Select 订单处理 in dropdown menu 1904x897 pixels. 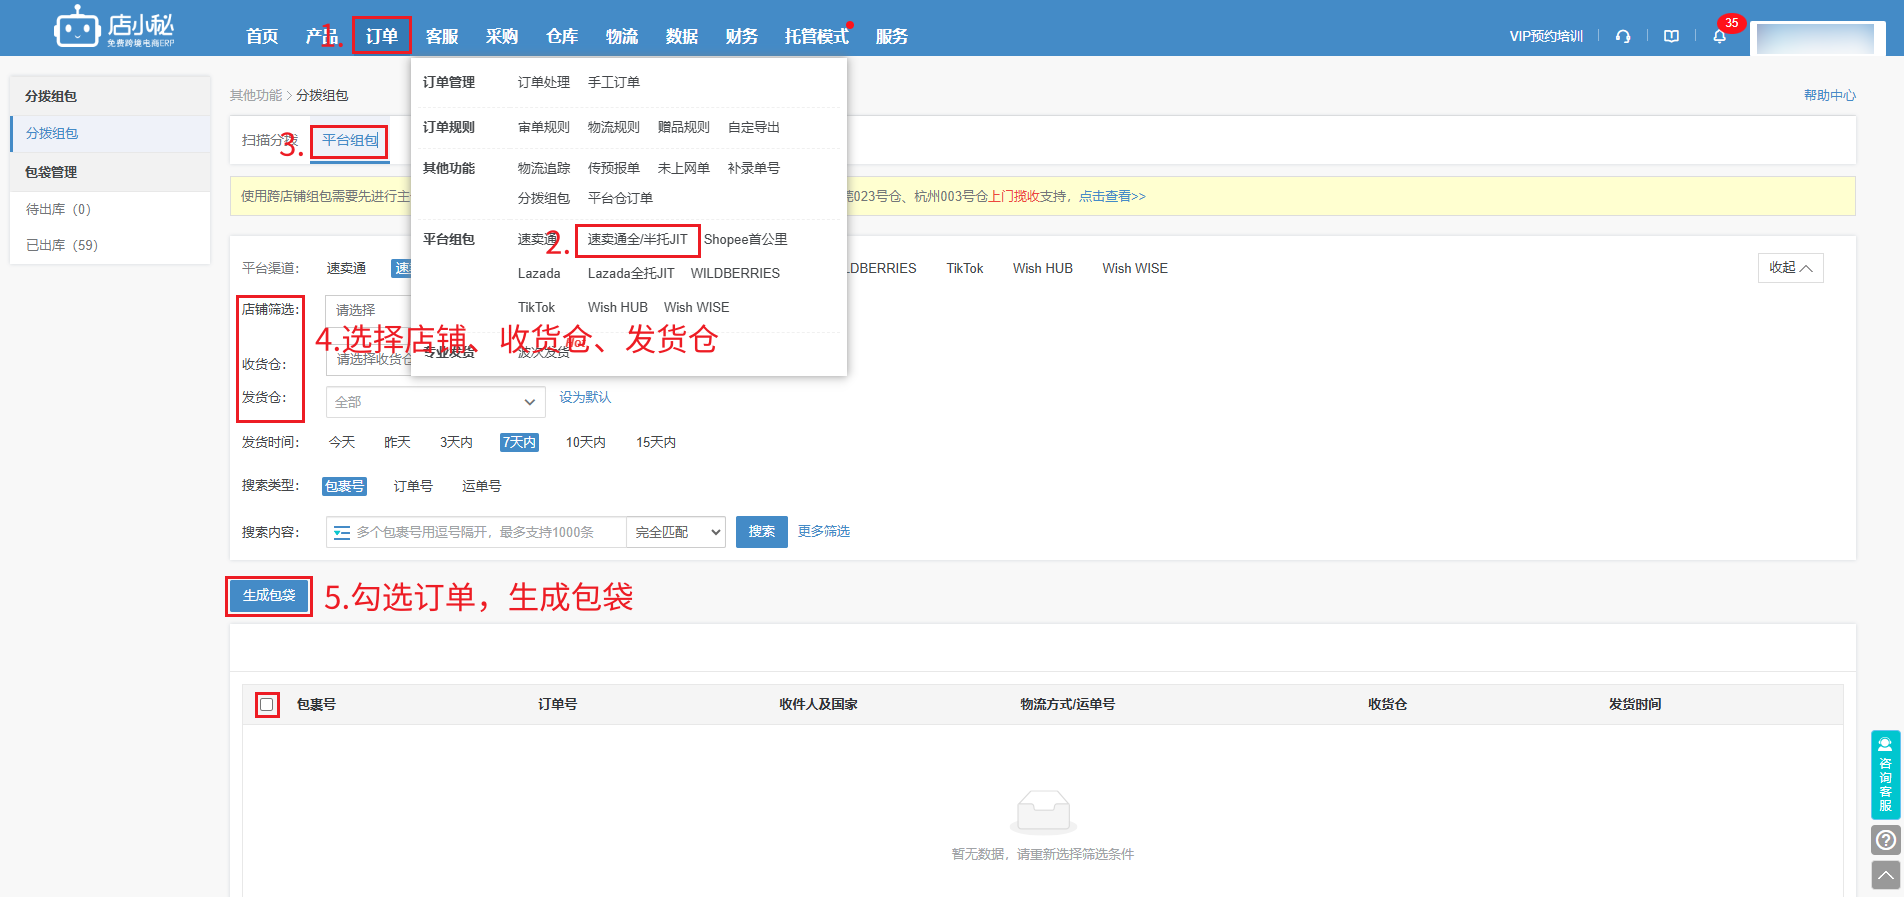544,82
